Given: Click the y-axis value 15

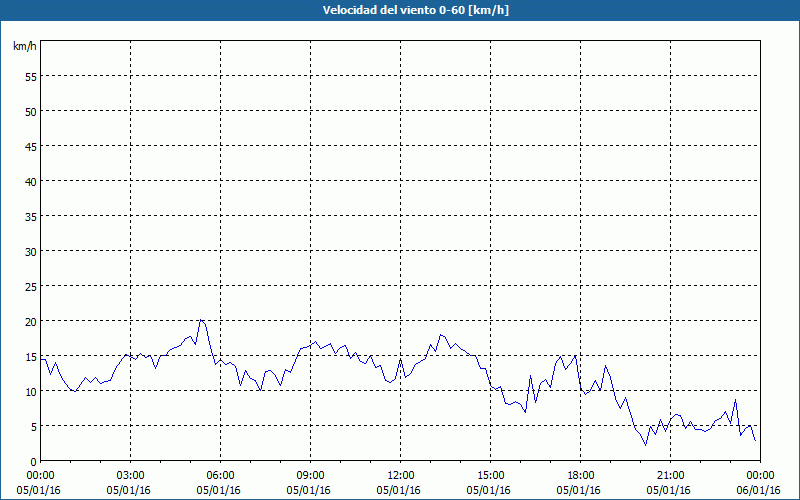Looking at the screenshot, I should [31, 356].
